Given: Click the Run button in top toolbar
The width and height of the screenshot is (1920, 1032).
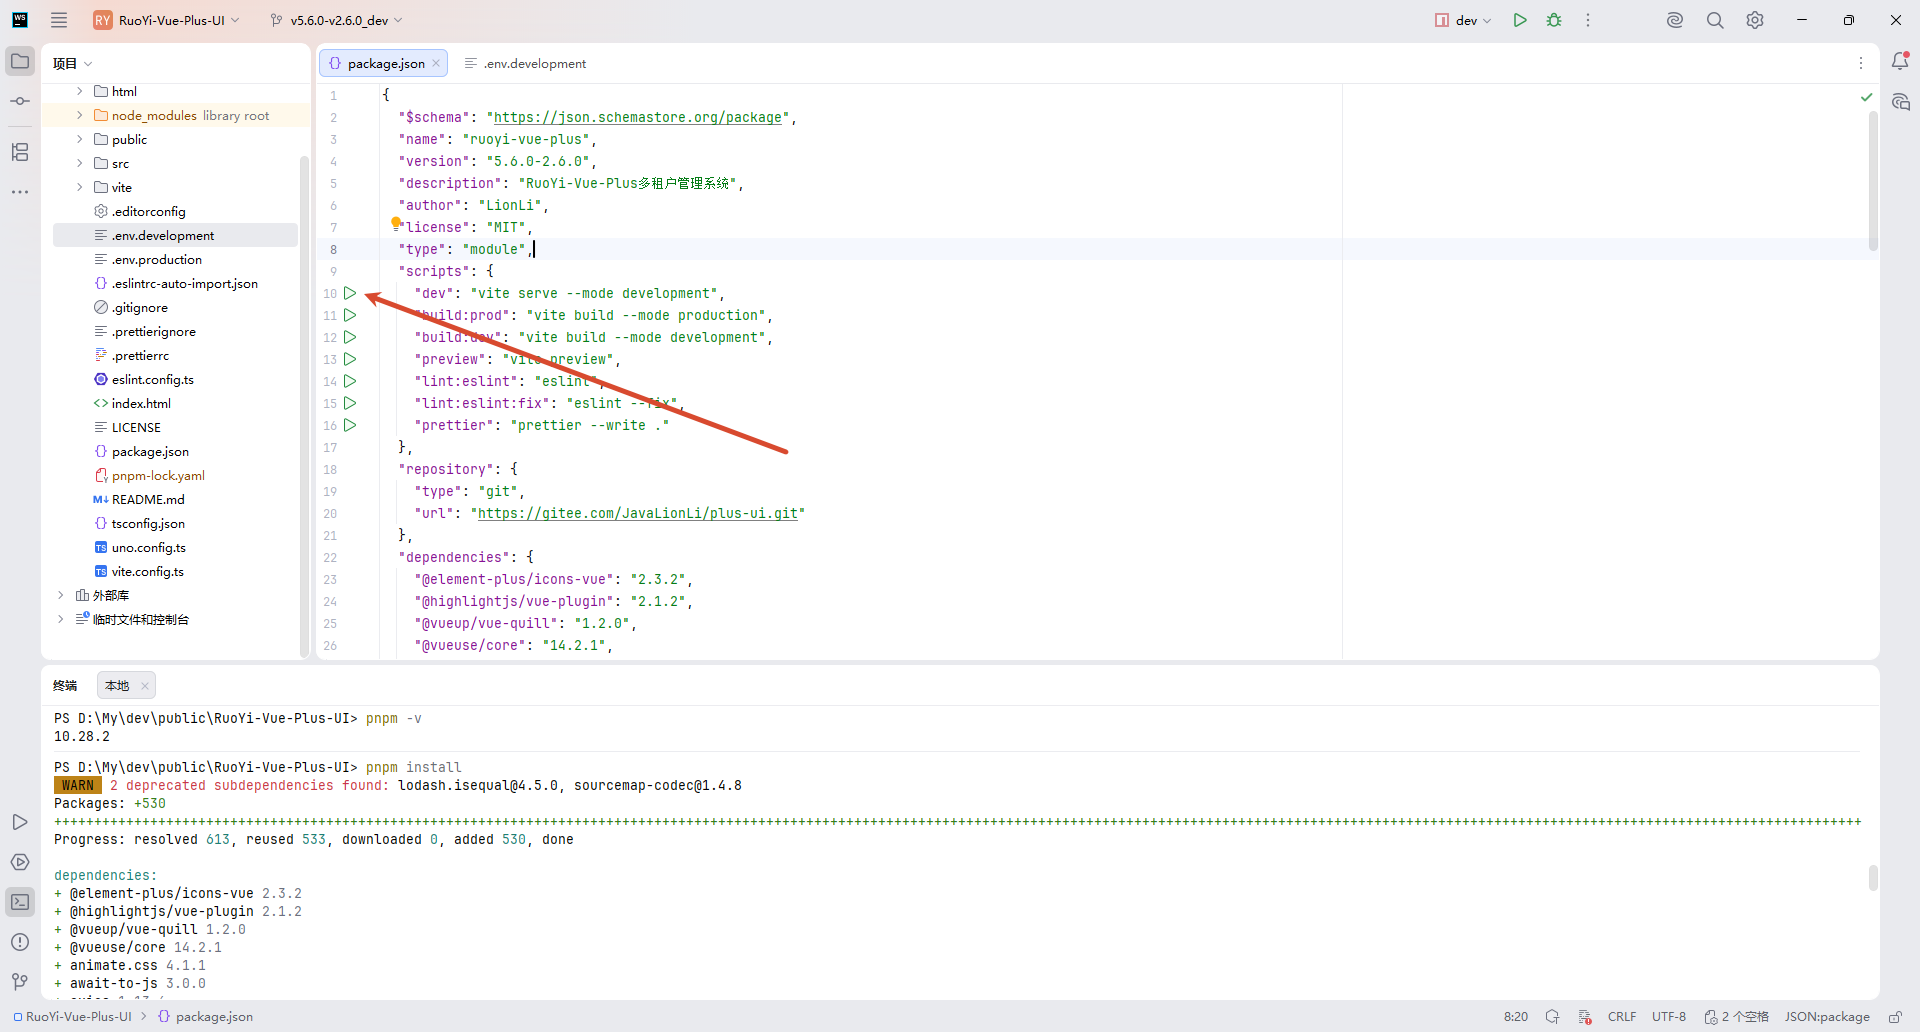Looking at the screenshot, I should (1519, 20).
